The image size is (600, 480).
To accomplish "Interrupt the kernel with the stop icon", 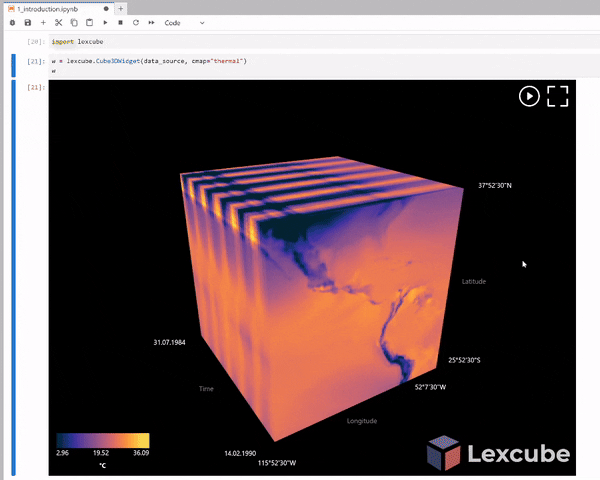I will [x=120, y=23].
